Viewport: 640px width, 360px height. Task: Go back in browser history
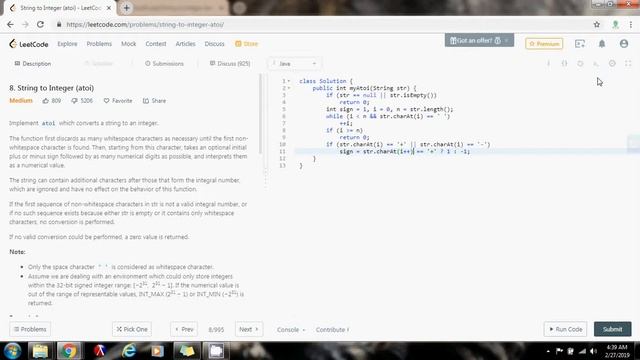coord(10,24)
